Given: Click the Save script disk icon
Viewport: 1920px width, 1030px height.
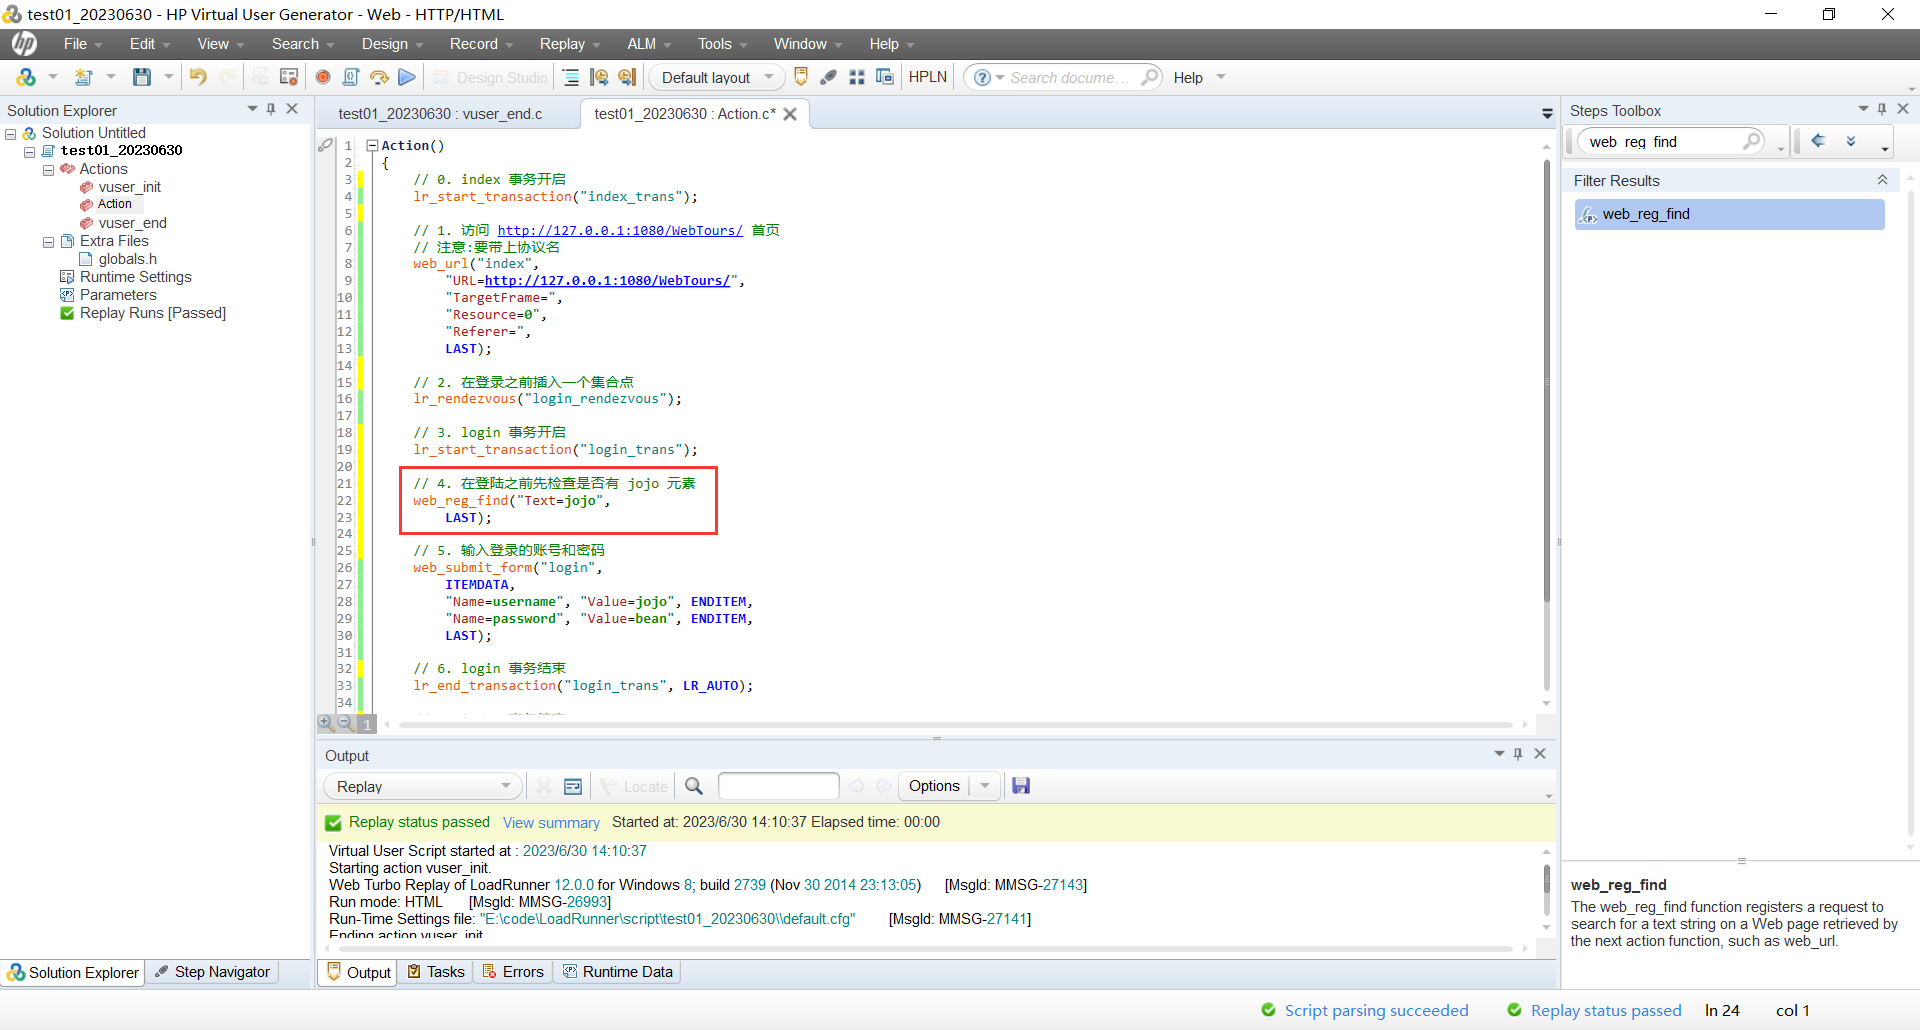Looking at the screenshot, I should (142, 77).
